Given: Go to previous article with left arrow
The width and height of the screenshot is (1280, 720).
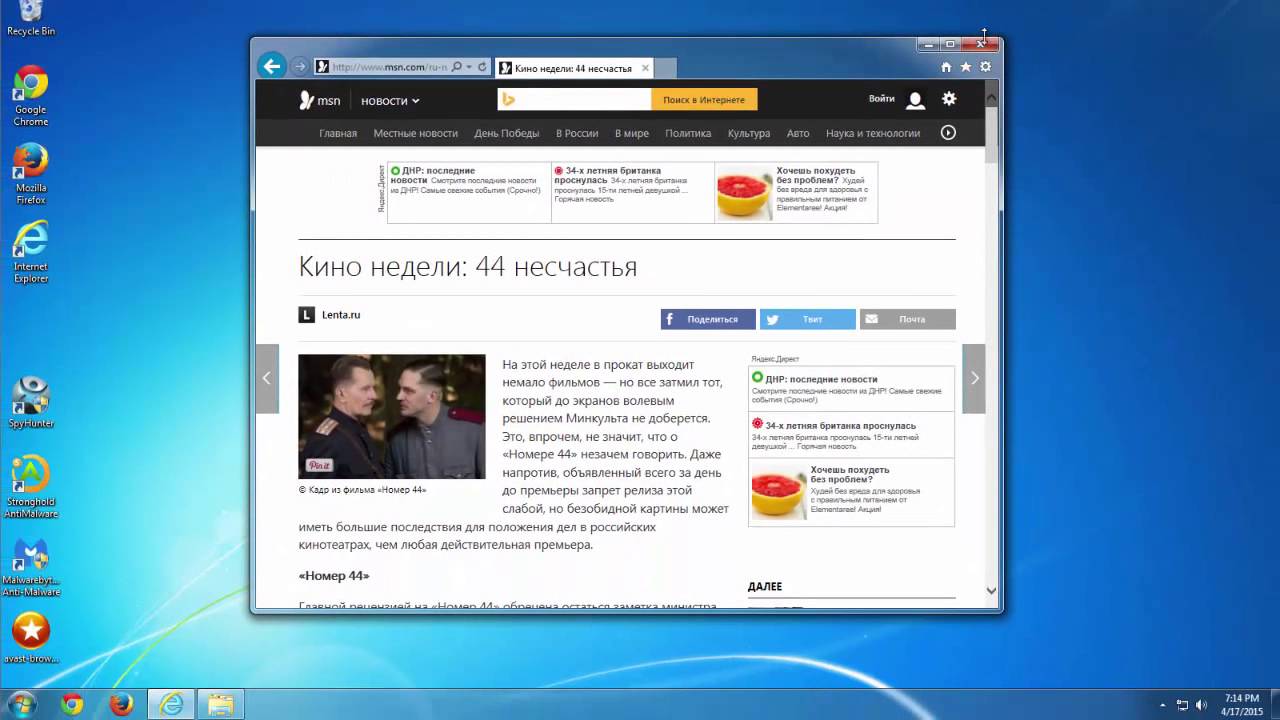Looking at the screenshot, I should (x=267, y=378).
